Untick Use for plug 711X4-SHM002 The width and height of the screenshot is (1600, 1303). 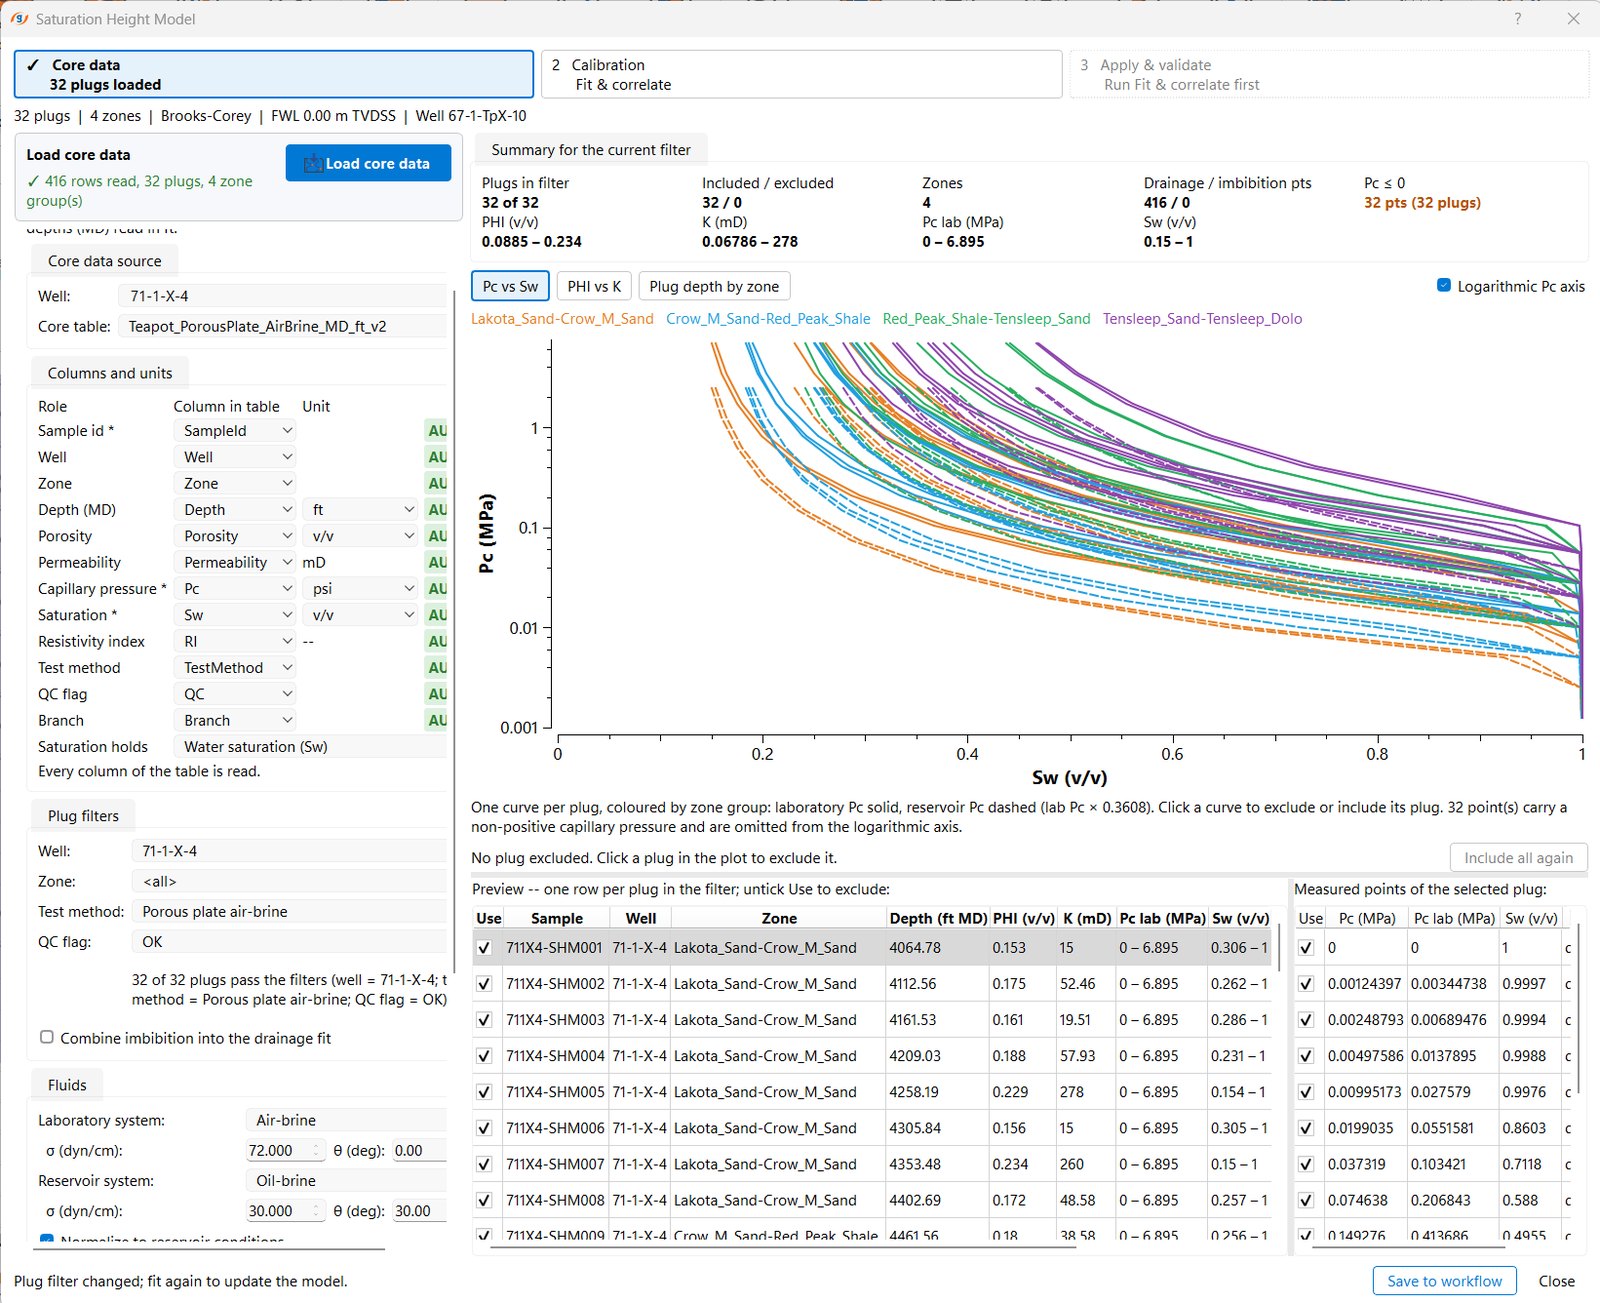485,984
